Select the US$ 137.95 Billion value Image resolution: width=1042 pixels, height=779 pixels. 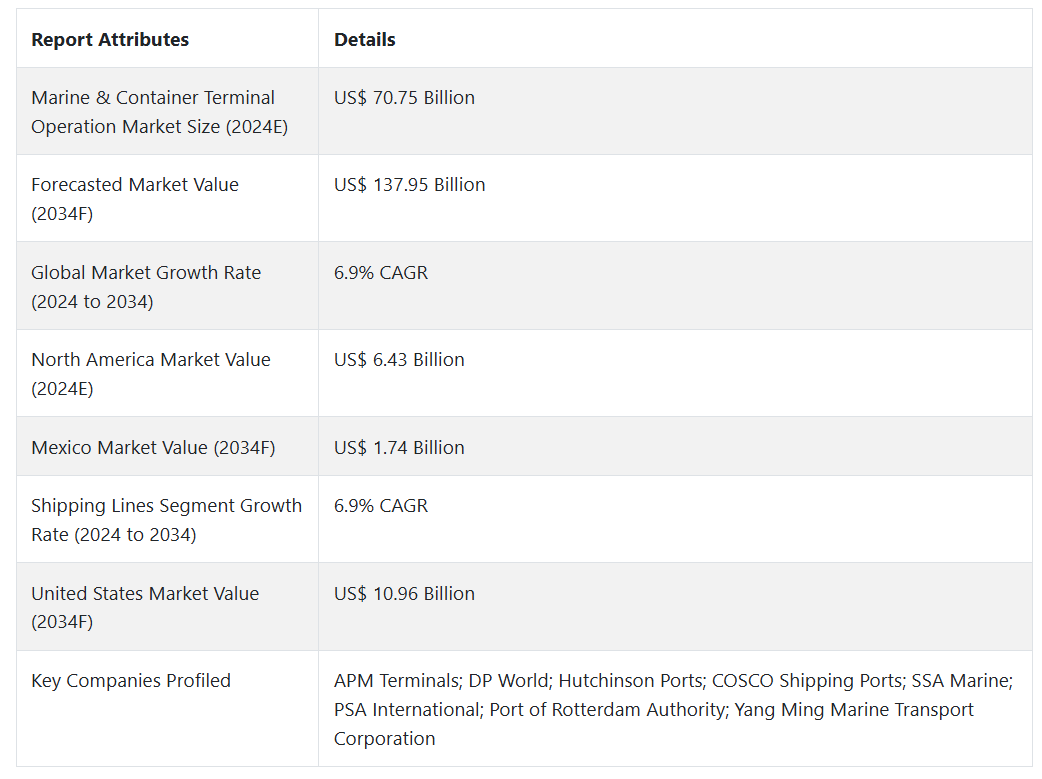pos(409,185)
